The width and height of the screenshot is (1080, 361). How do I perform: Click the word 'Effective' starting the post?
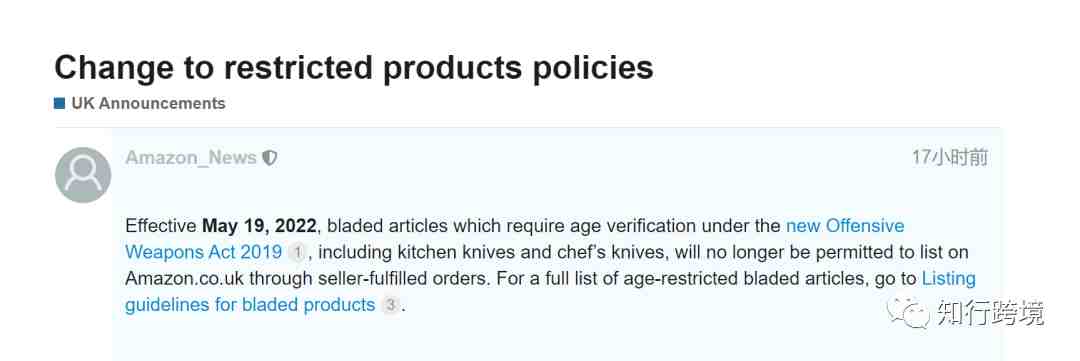(161, 226)
